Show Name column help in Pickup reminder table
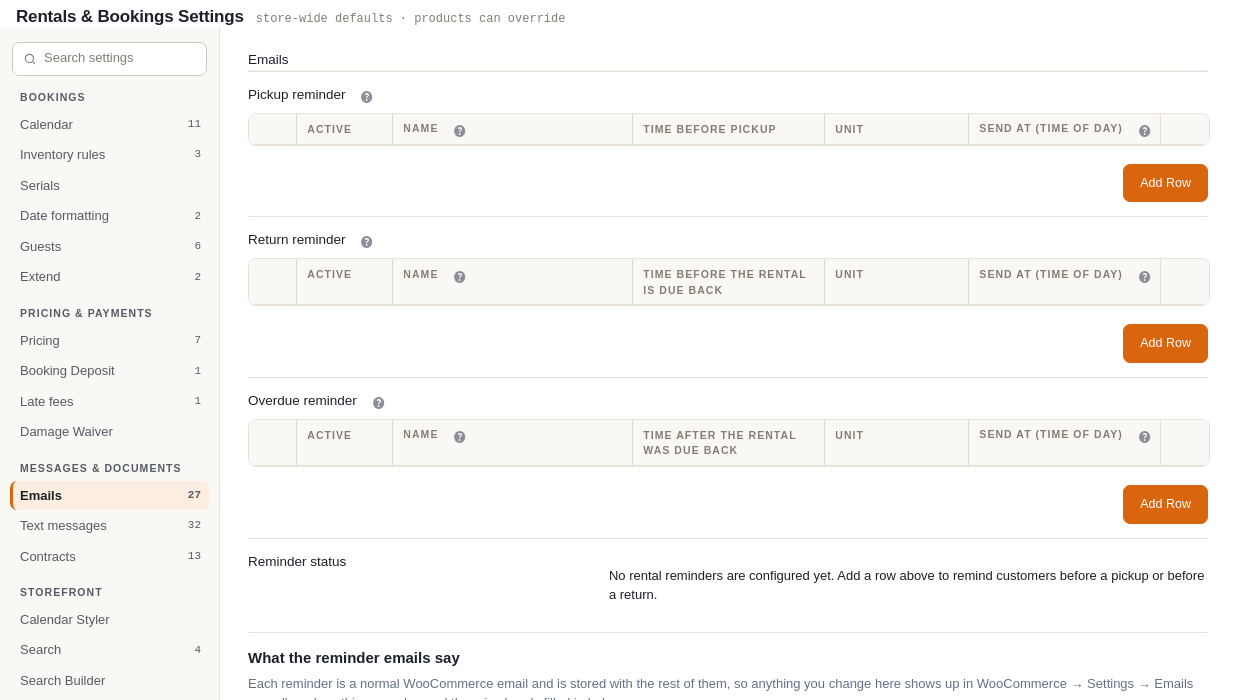 460,131
